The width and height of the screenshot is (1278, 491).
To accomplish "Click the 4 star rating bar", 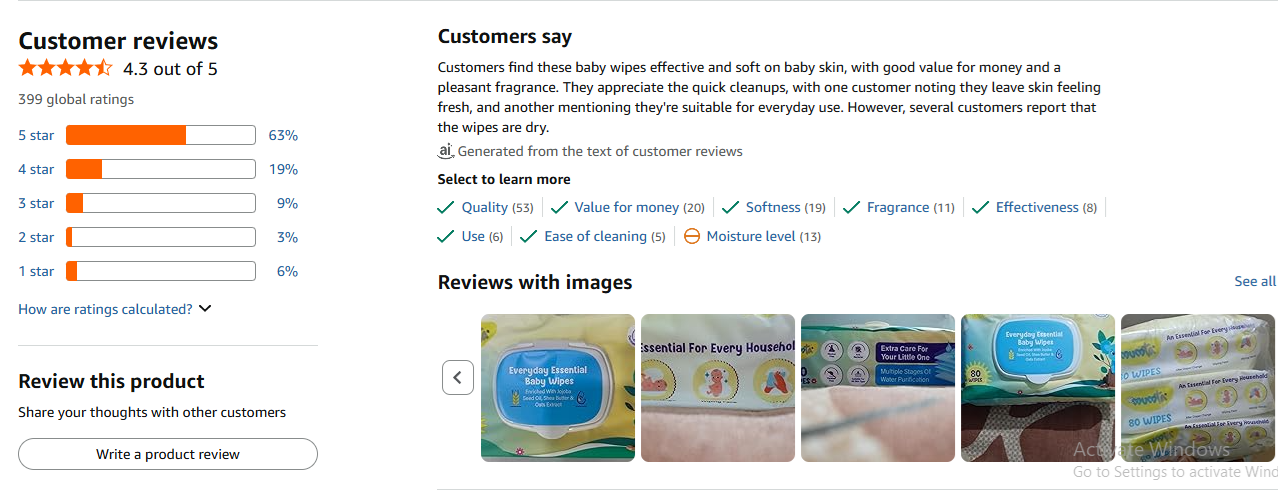I will 160,169.
